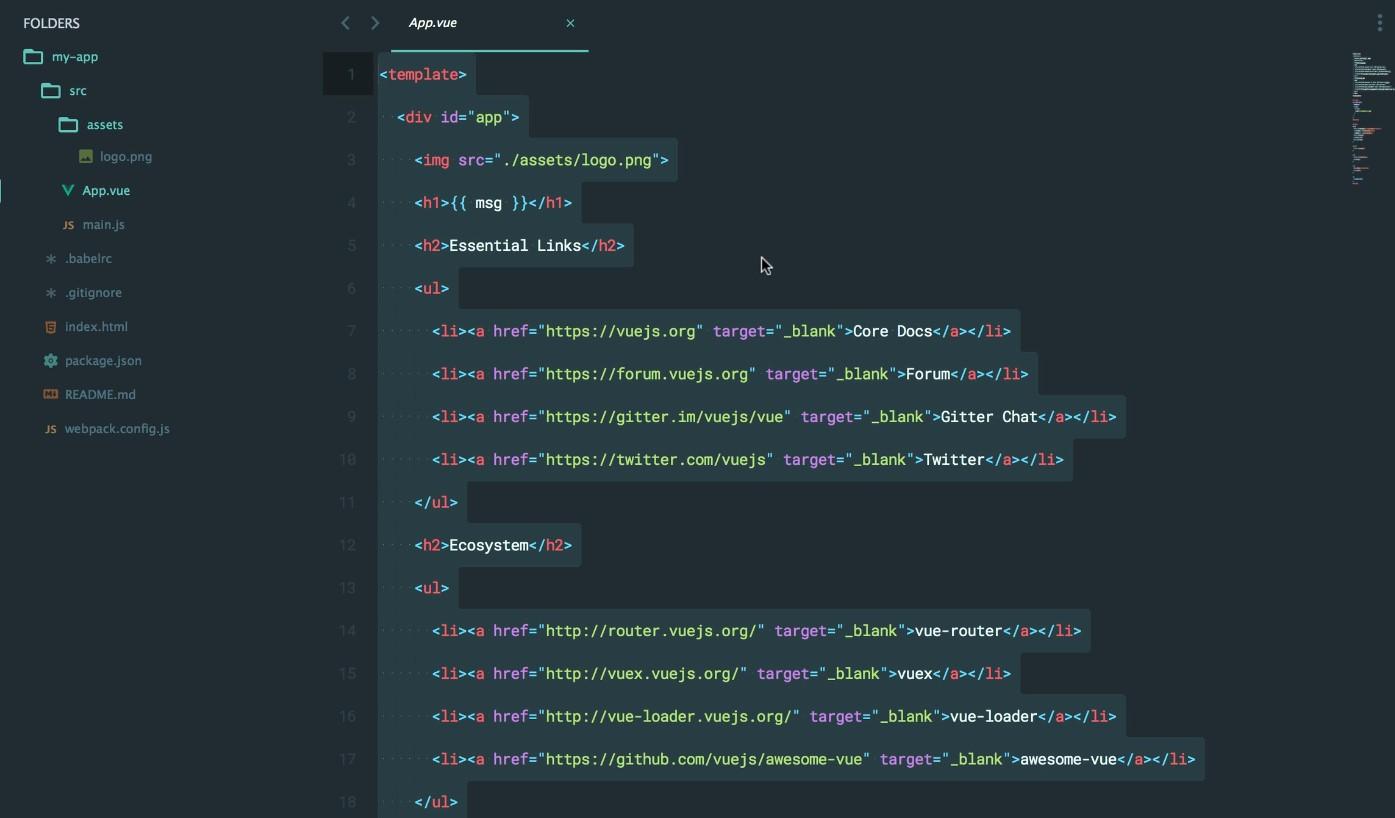Close the App.vue tab

(x=570, y=23)
